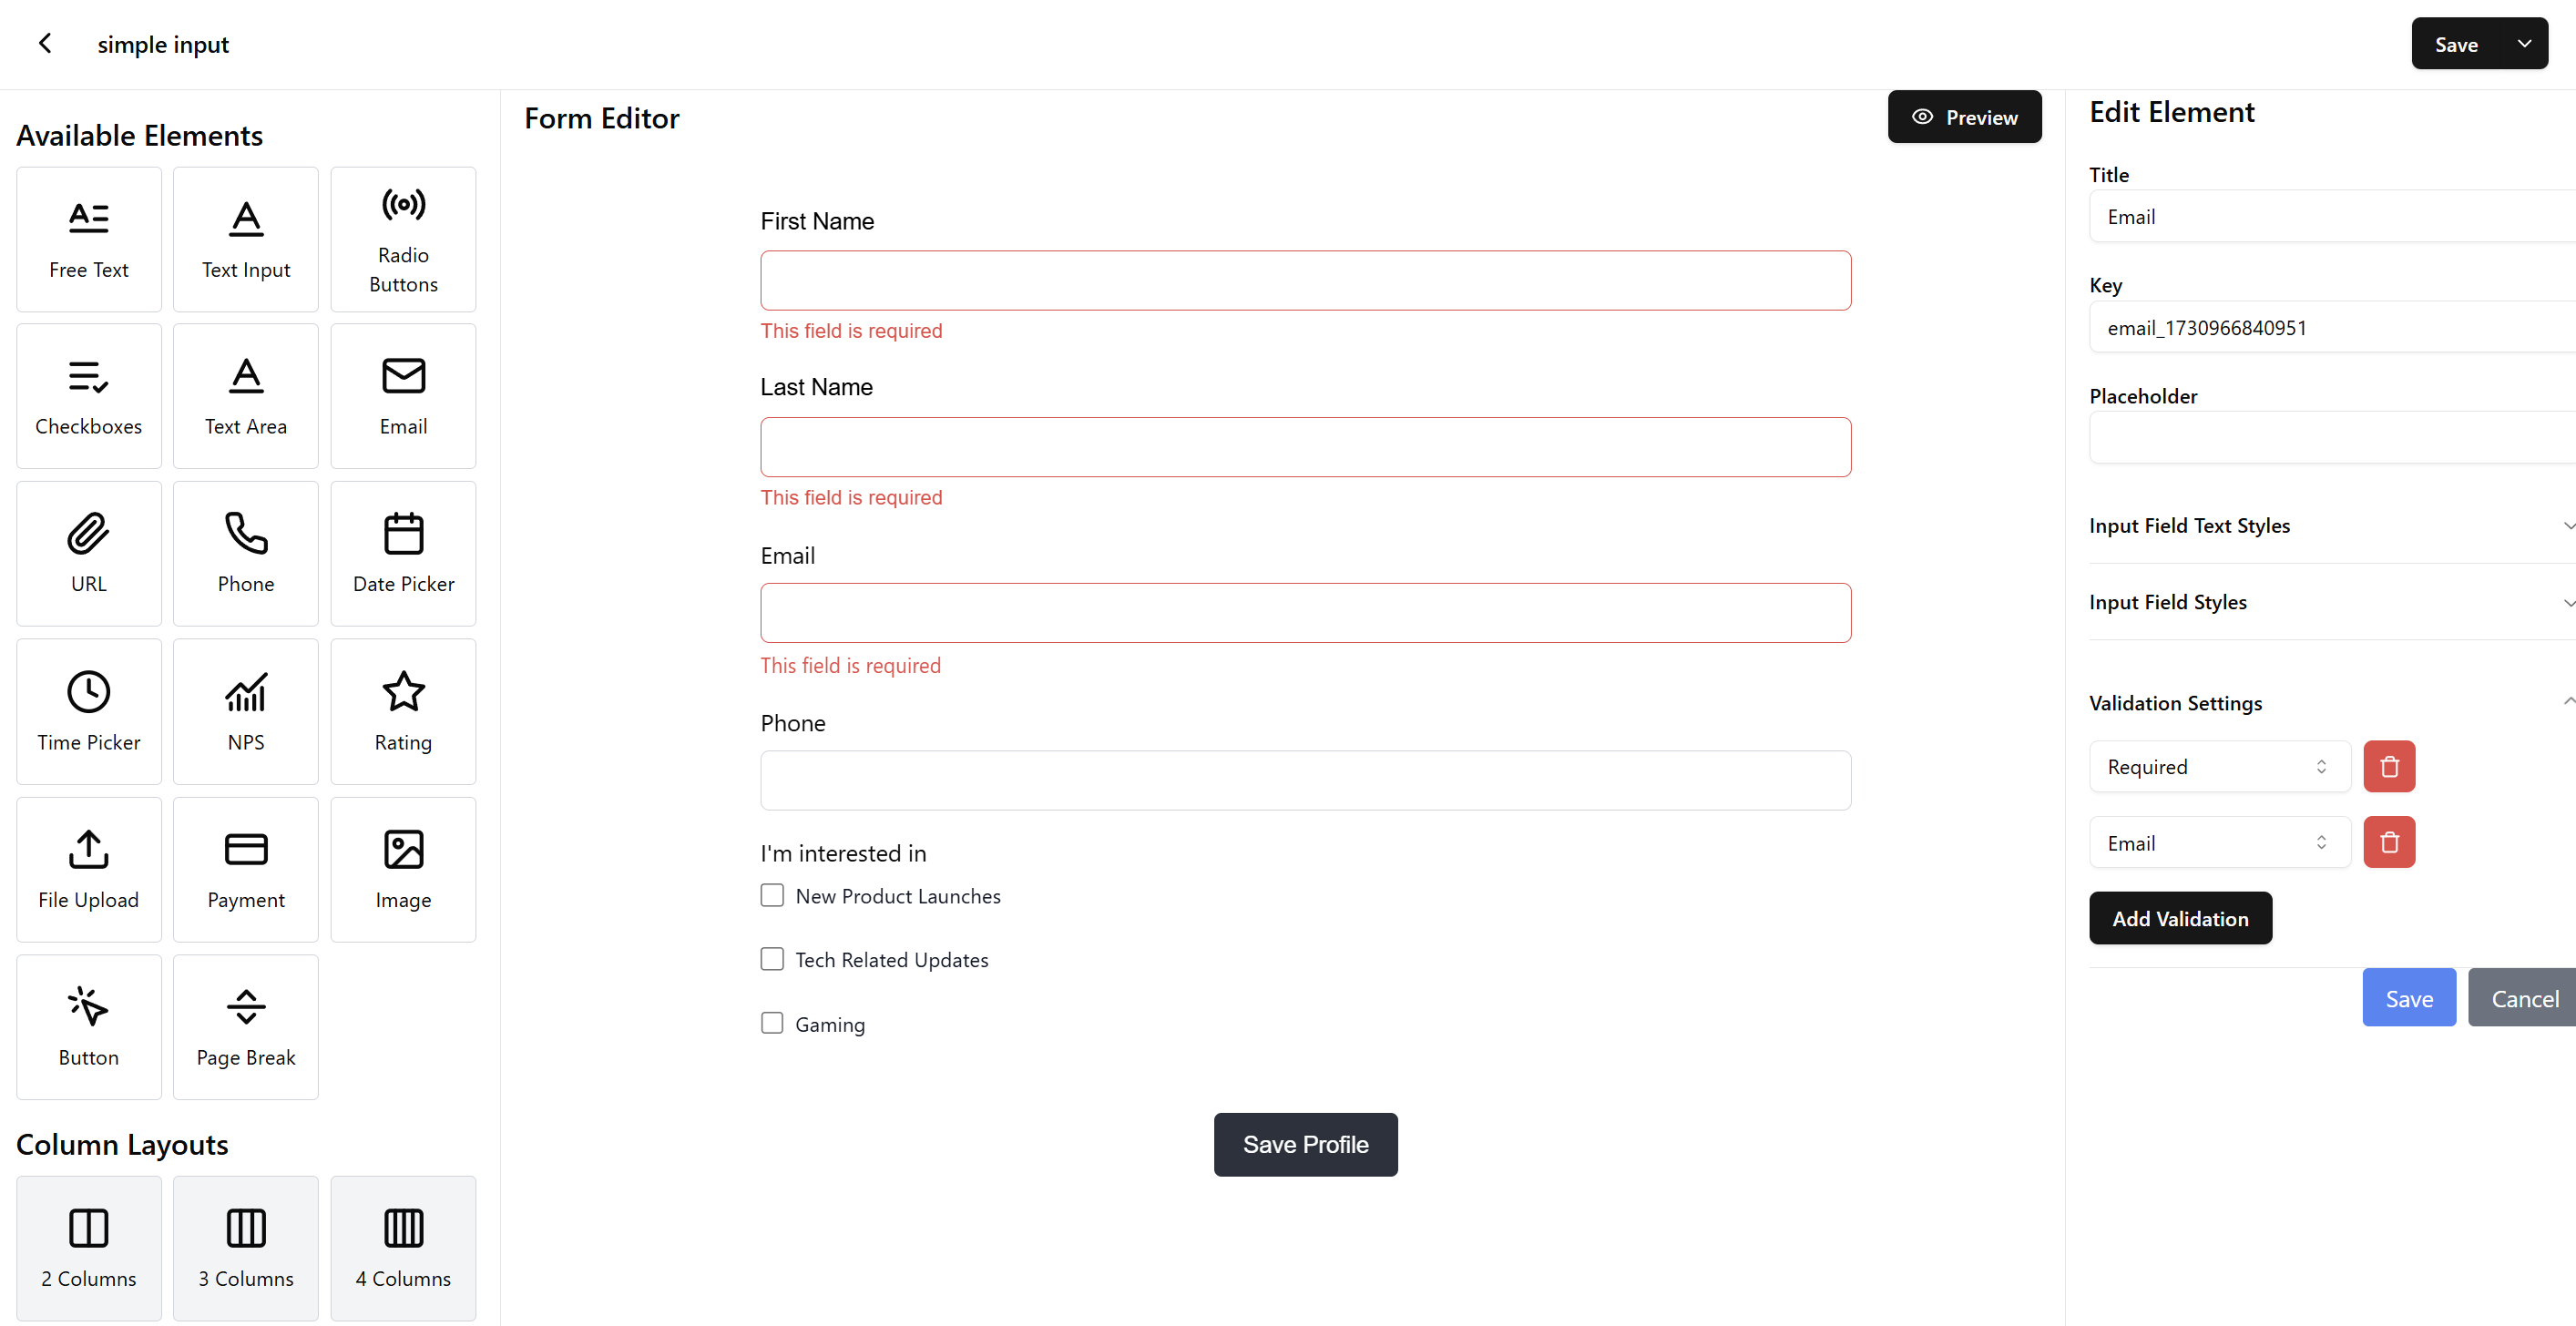Image resolution: width=2576 pixels, height=1326 pixels.
Task: Enable the Tech Related Updates option
Action: (771, 958)
